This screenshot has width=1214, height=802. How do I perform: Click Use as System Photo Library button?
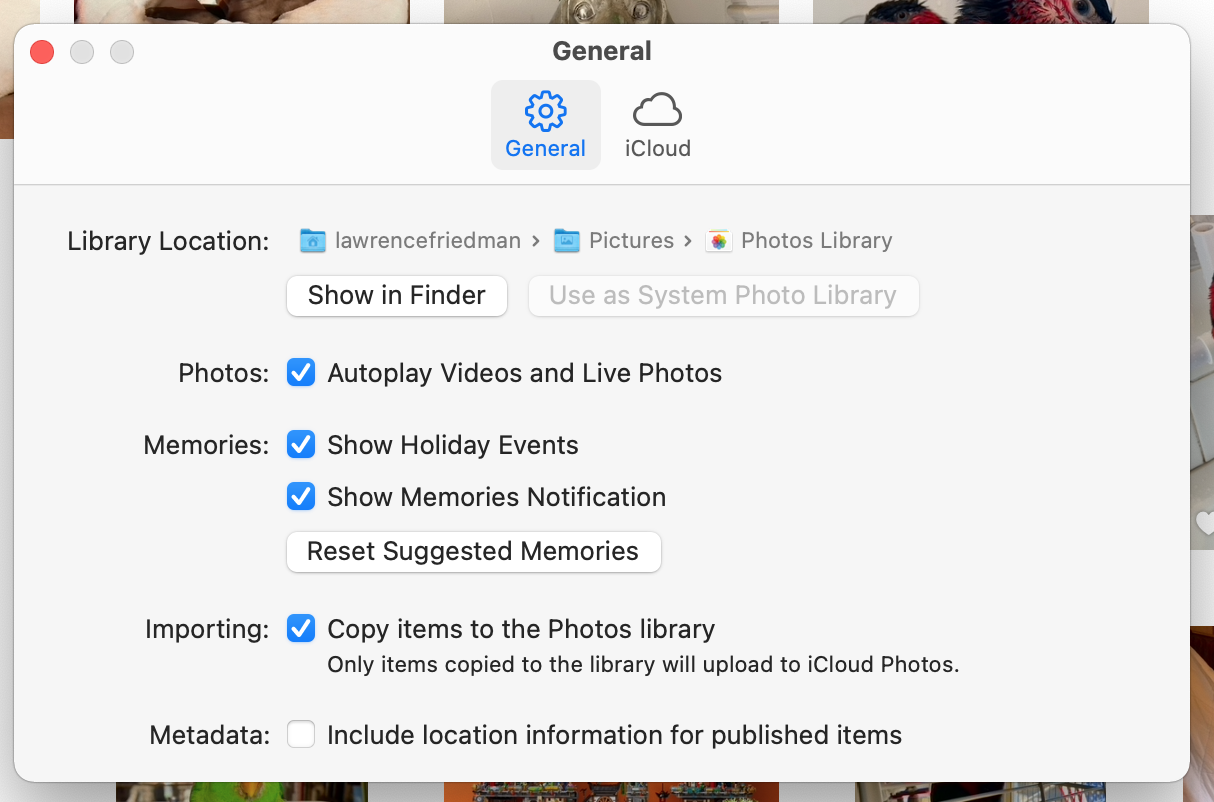click(722, 295)
